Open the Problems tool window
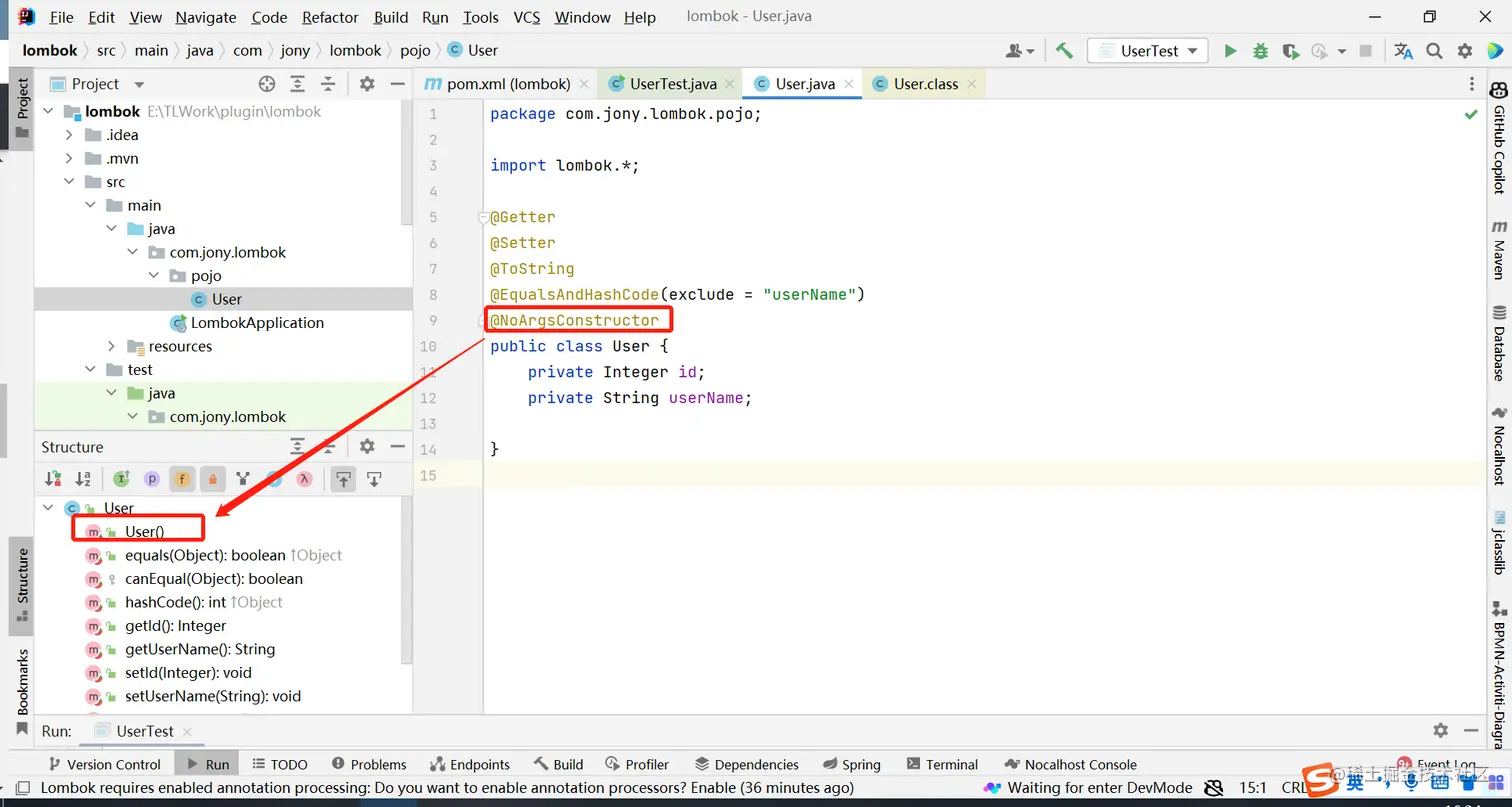1512x807 pixels. coord(369,764)
